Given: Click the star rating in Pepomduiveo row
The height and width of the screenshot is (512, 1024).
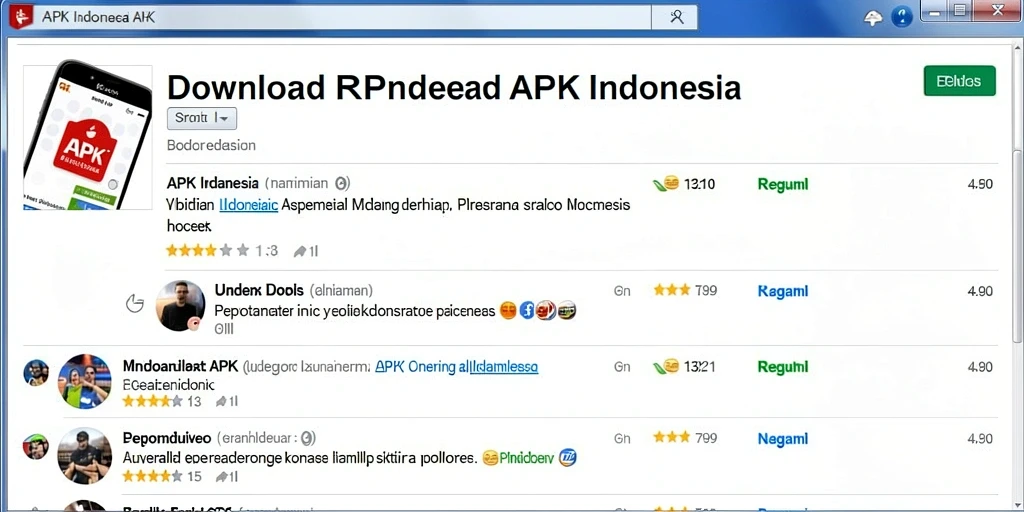Looking at the screenshot, I should coord(153,476).
